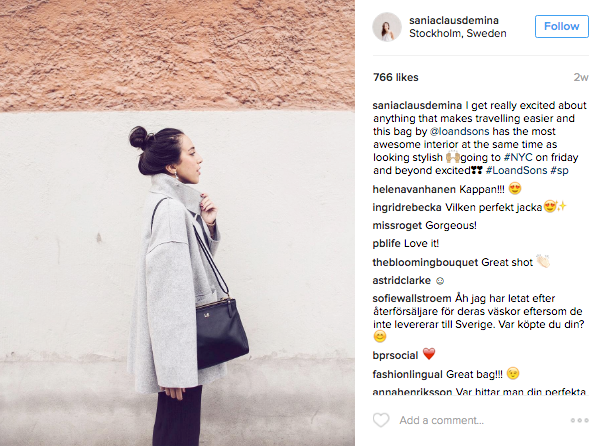Open the #NYC hashtag
This screenshot has width=606, height=446.
tap(518, 157)
